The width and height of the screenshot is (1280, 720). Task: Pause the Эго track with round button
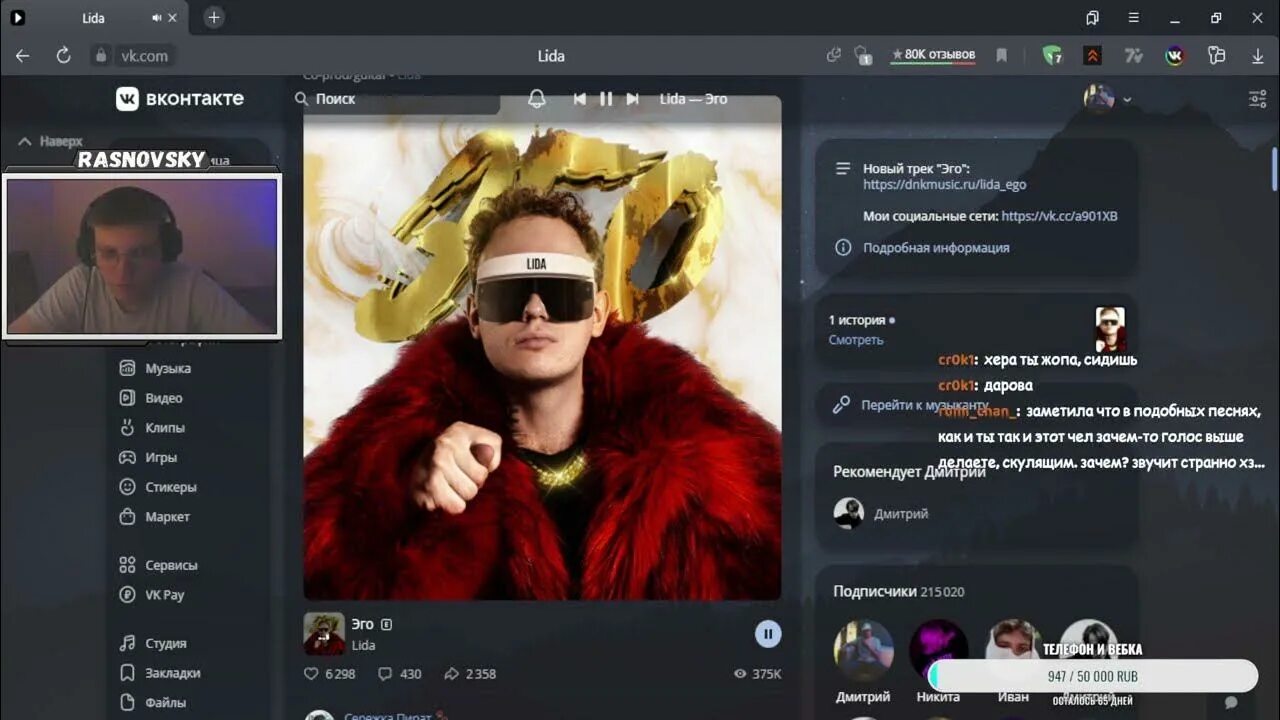768,633
